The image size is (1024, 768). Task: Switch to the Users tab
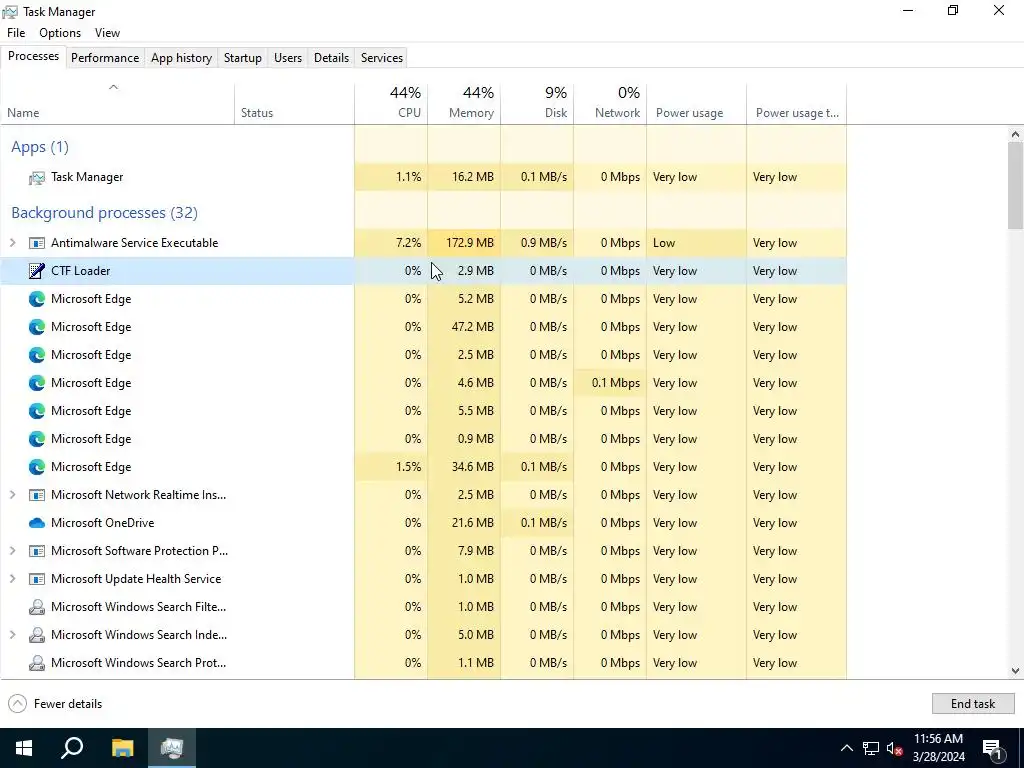point(288,57)
